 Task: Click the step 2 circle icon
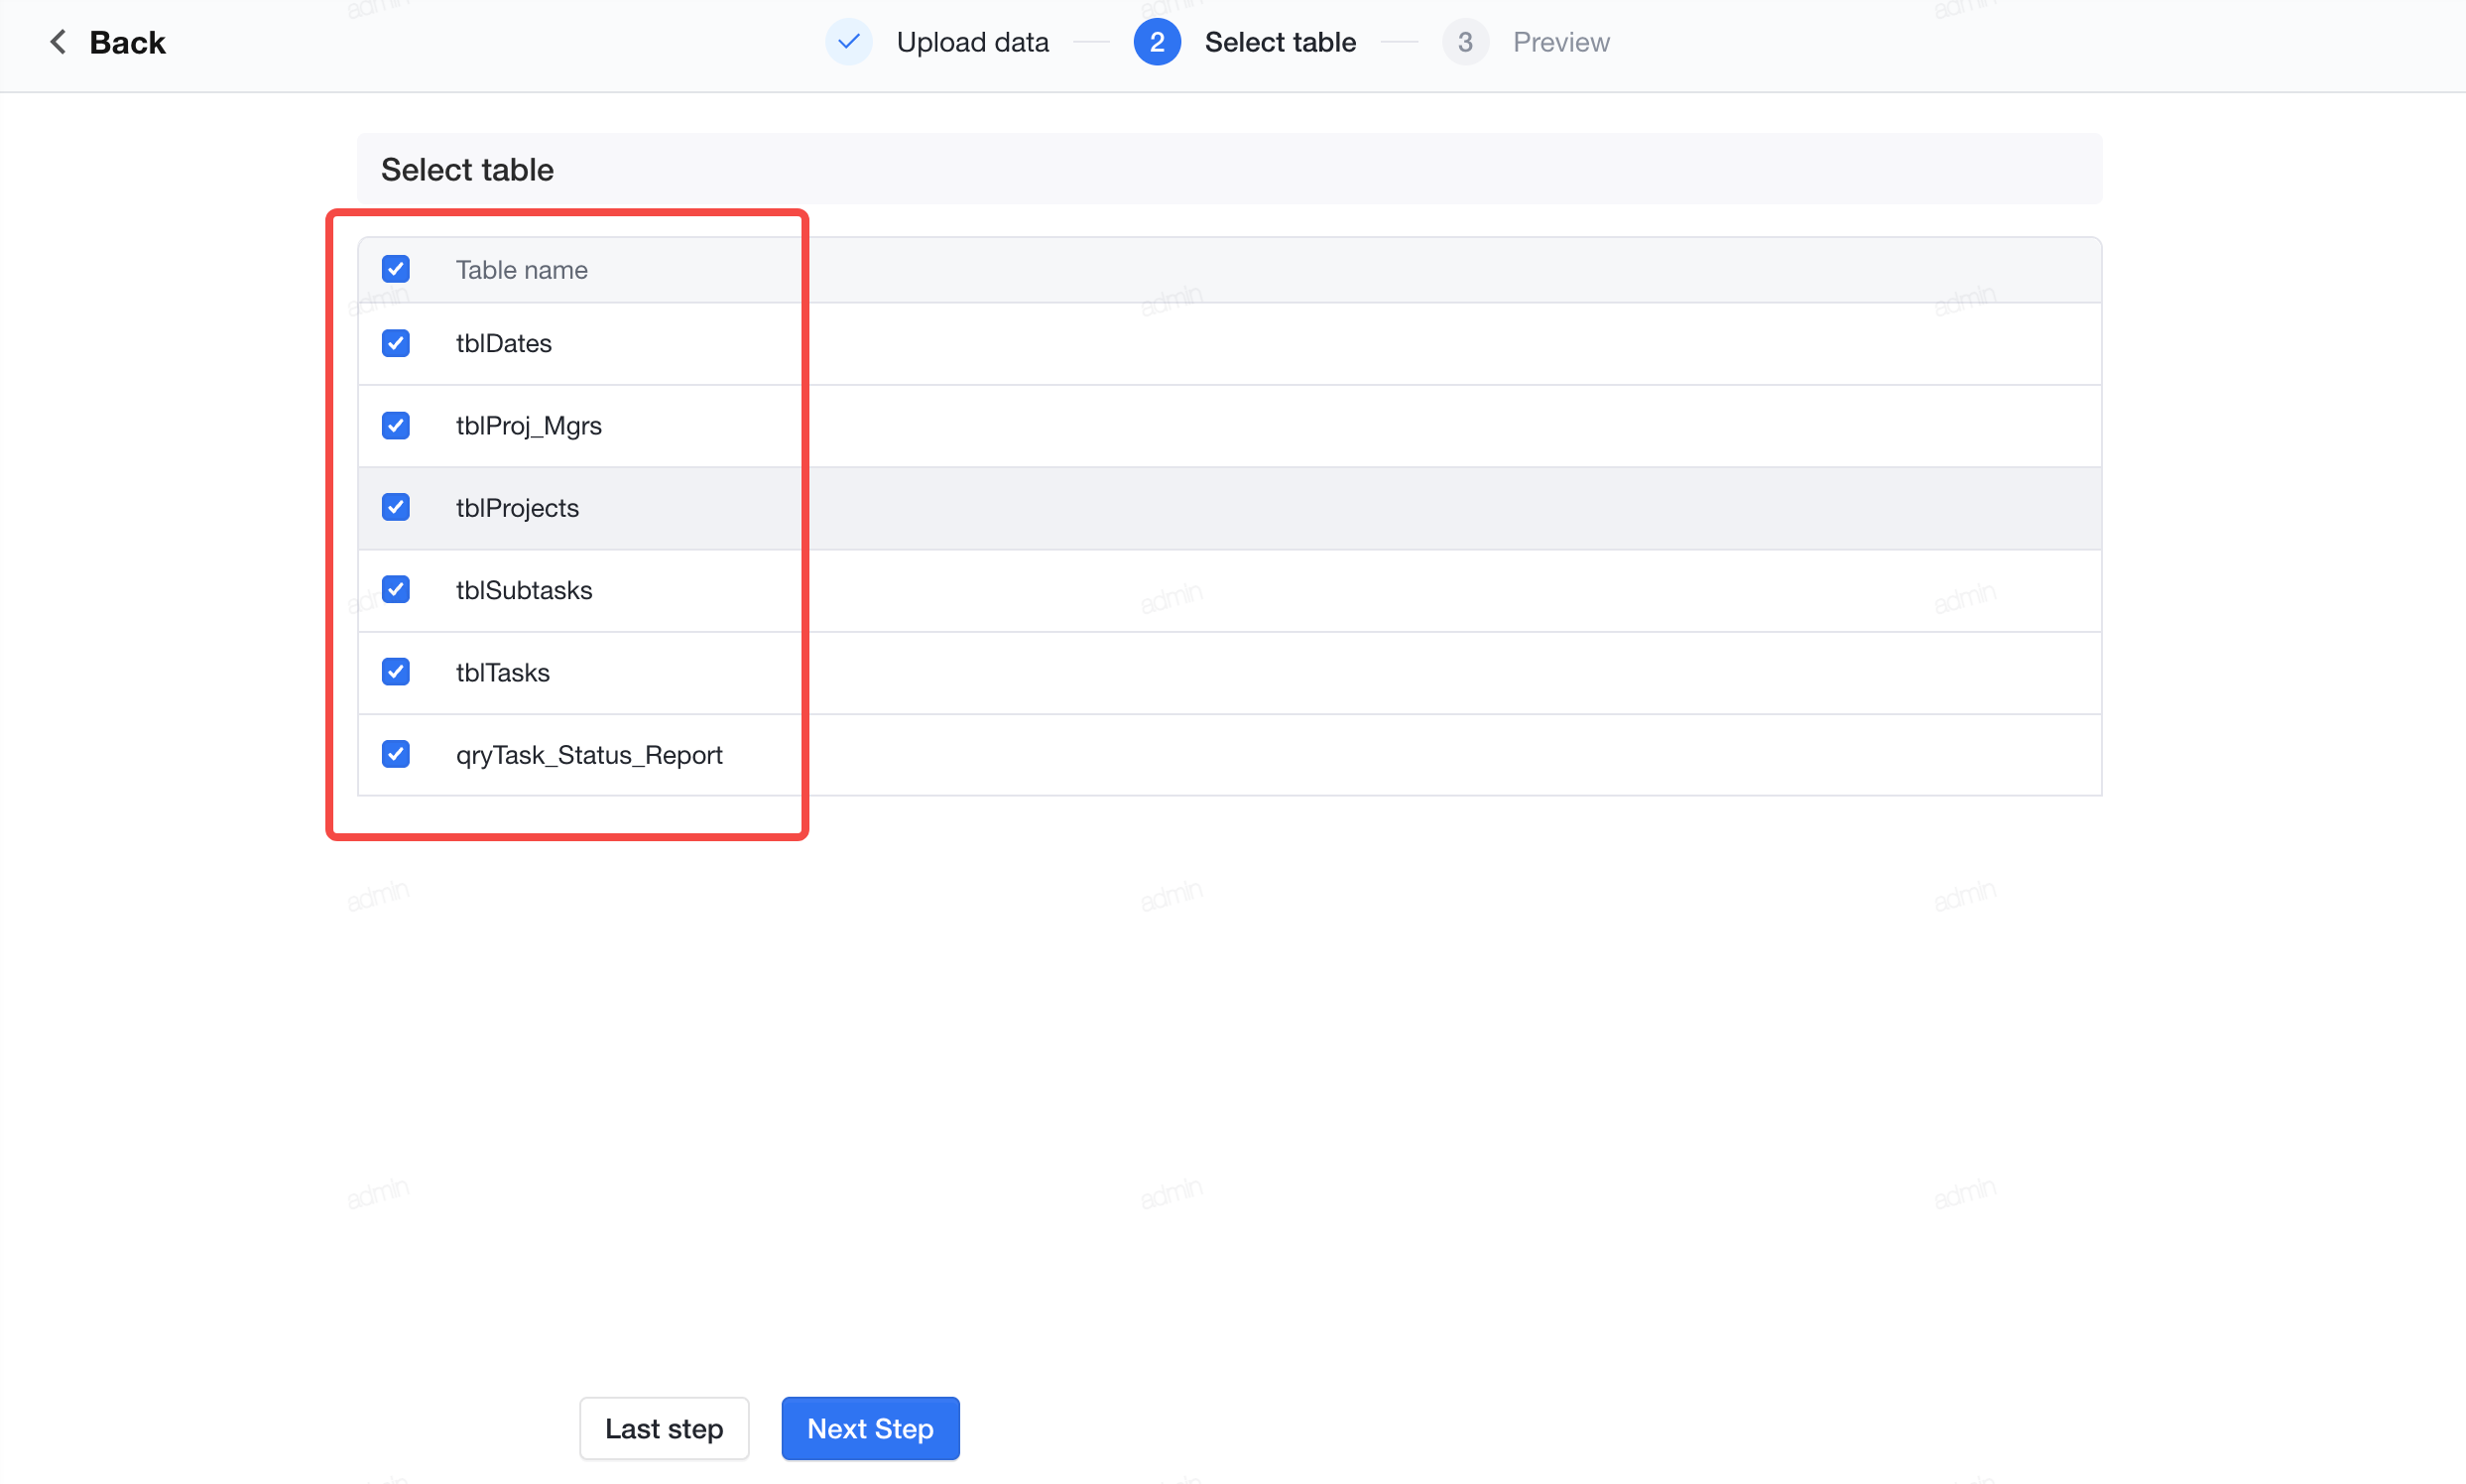coord(1157,42)
